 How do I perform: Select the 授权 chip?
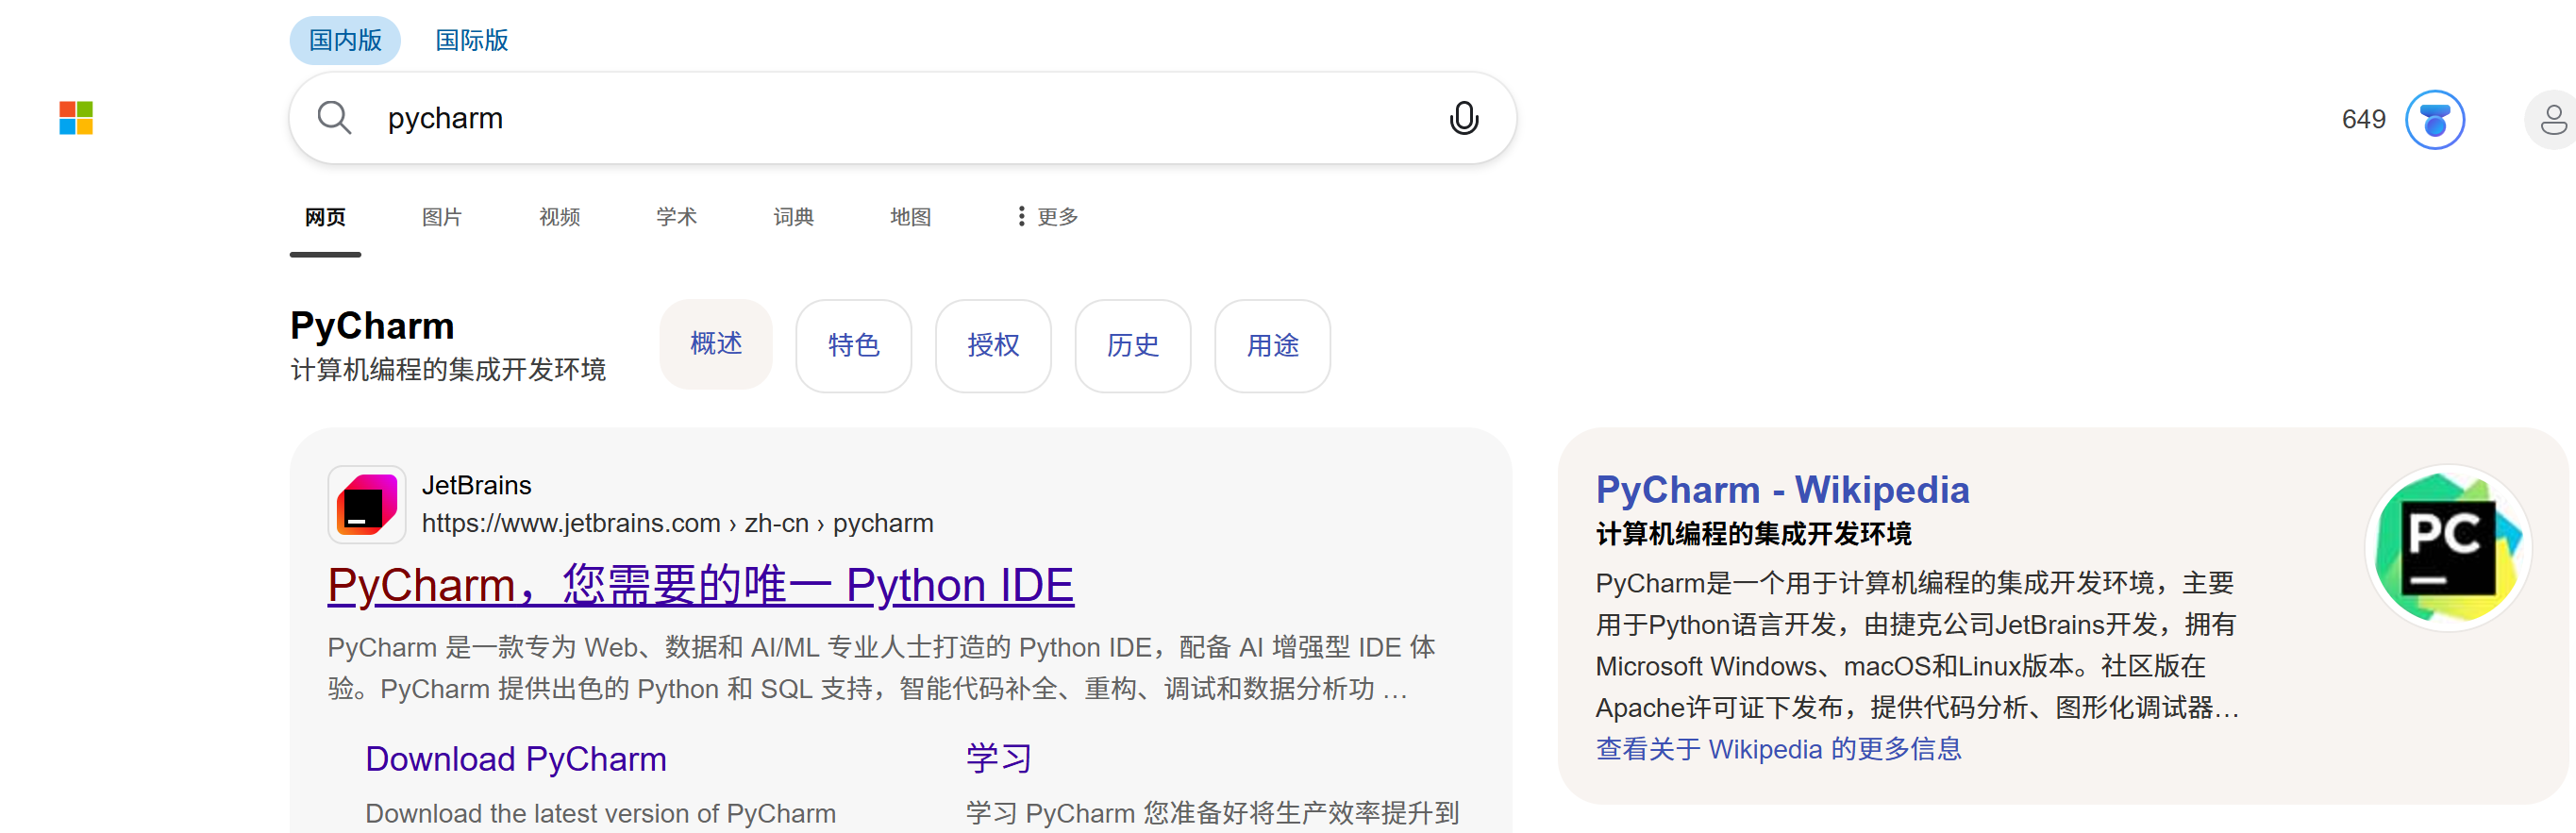(x=993, y=346)
